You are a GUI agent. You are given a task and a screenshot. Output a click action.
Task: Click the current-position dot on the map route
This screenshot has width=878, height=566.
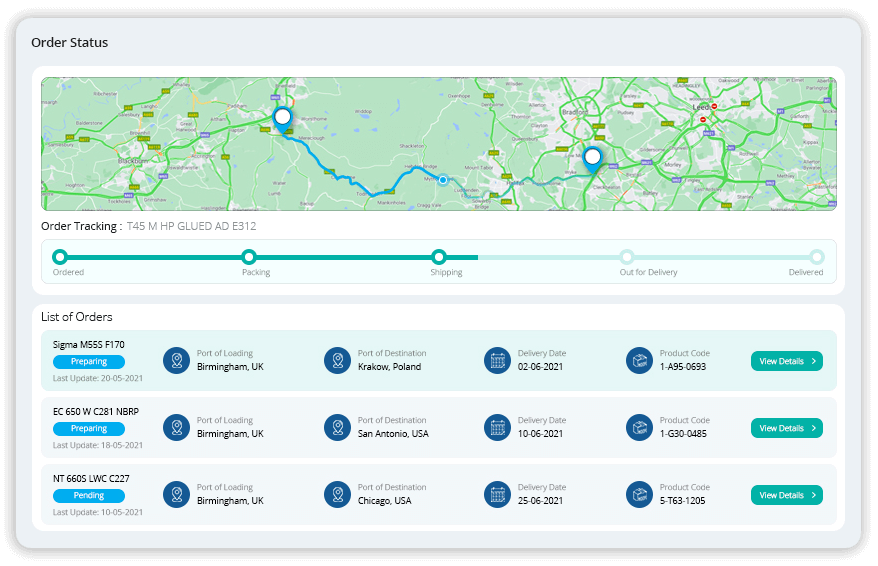pos(443,180)
